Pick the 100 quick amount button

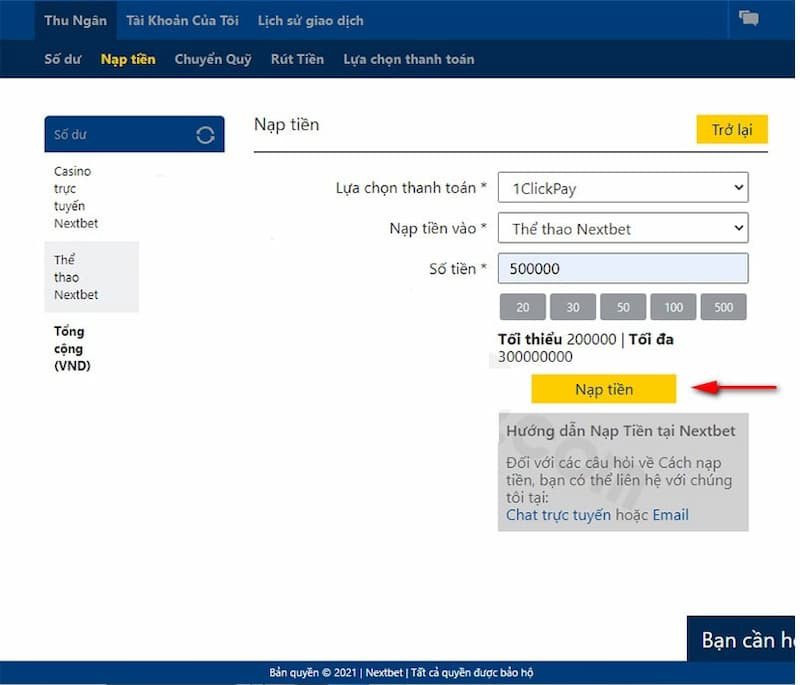click(x=673, y=307)
